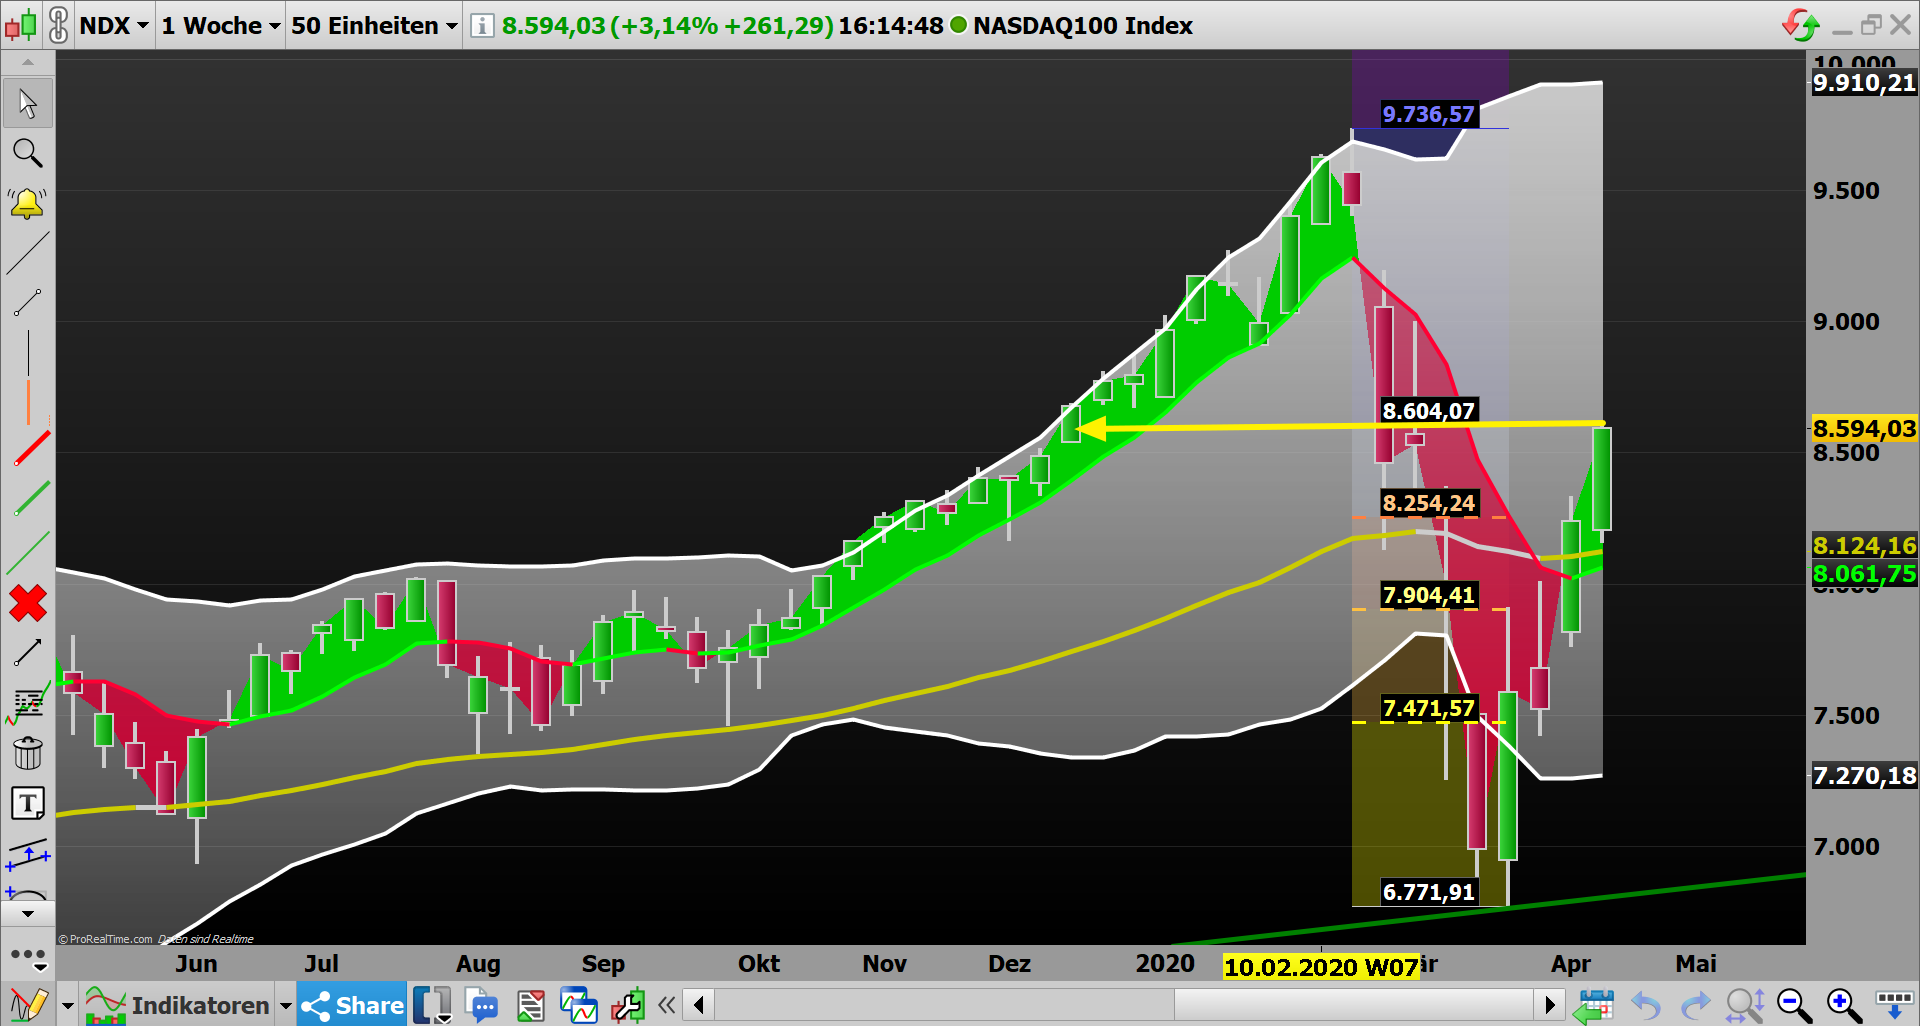Open the text annotation tool
1920x1026 pixels.
[x=28, y=803]
